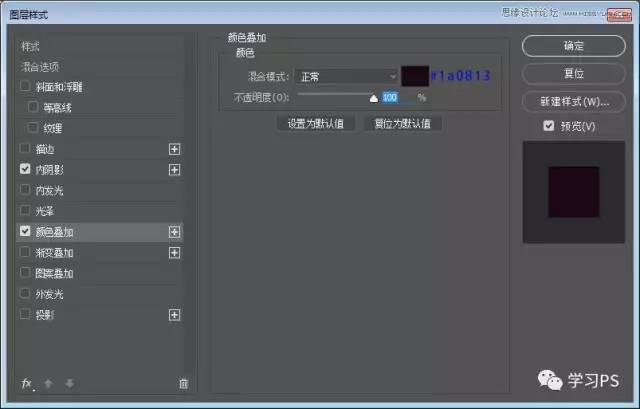
Task: Click the 设置为默认值 button
Action: [x=315, y=124]
